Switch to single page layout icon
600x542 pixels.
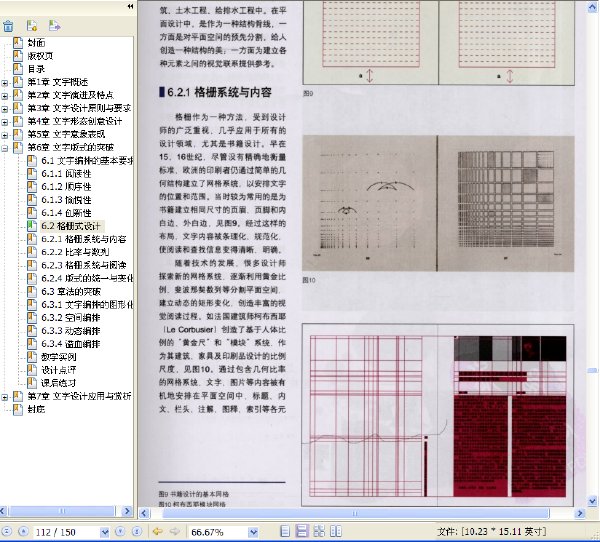coord(285,531)
